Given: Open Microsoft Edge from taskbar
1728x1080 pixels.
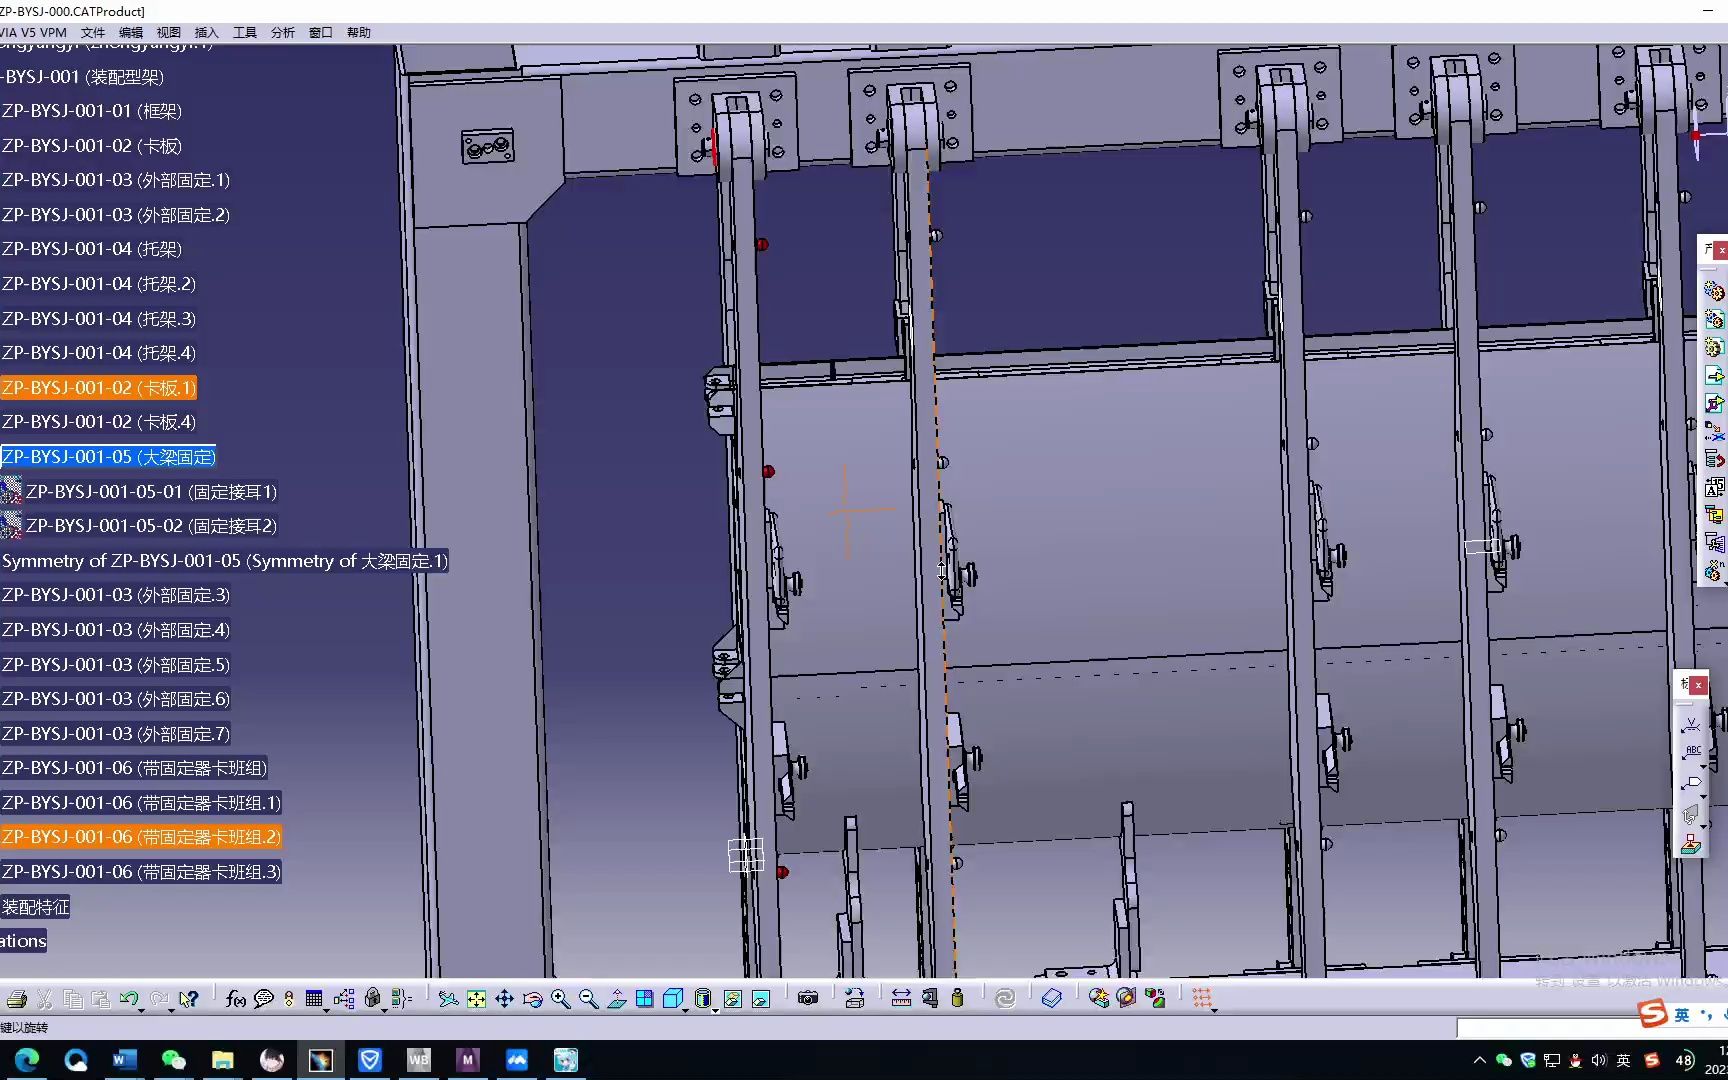Looking at the screenshot, I should click(27, 1060).
